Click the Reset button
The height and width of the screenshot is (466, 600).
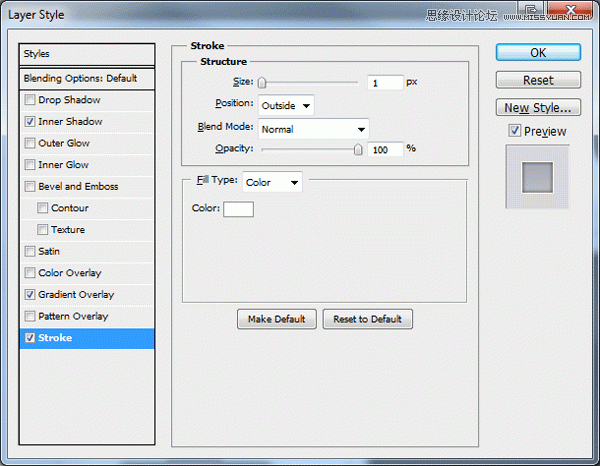(538, 80)
